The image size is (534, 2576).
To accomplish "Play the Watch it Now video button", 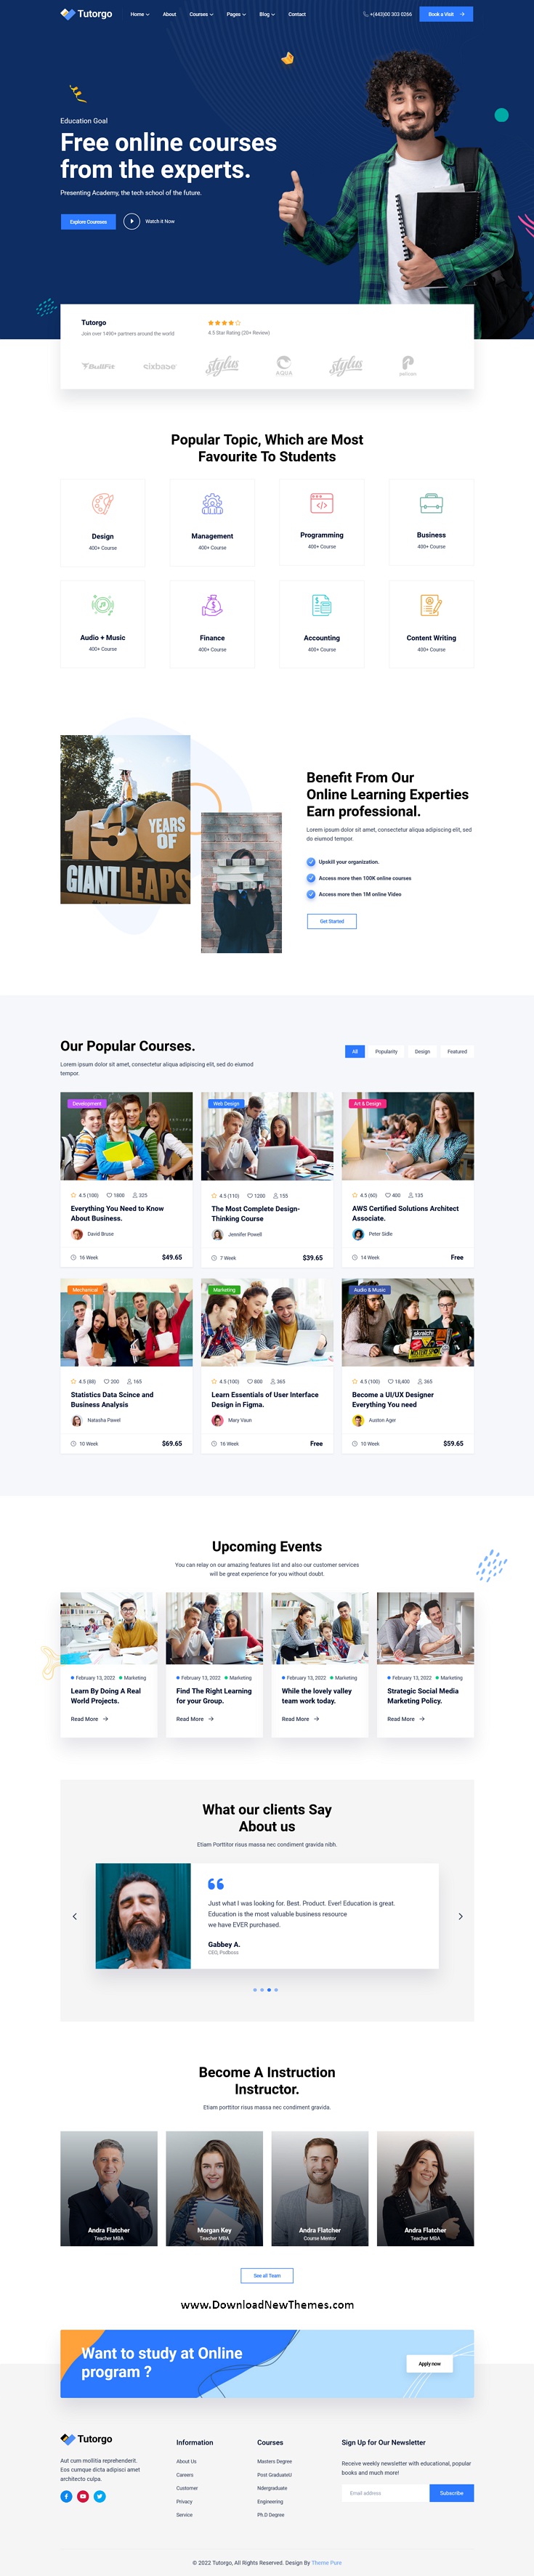I will (132, 221).
